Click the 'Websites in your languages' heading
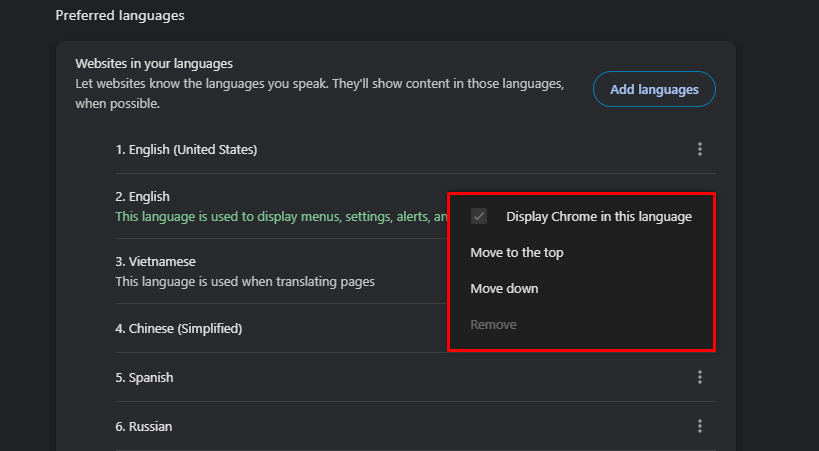Screen dimensions: 819x451 154,64
